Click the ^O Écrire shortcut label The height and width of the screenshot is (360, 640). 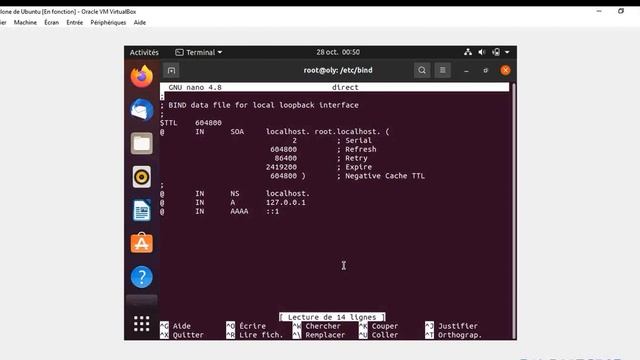pos(246,326)
